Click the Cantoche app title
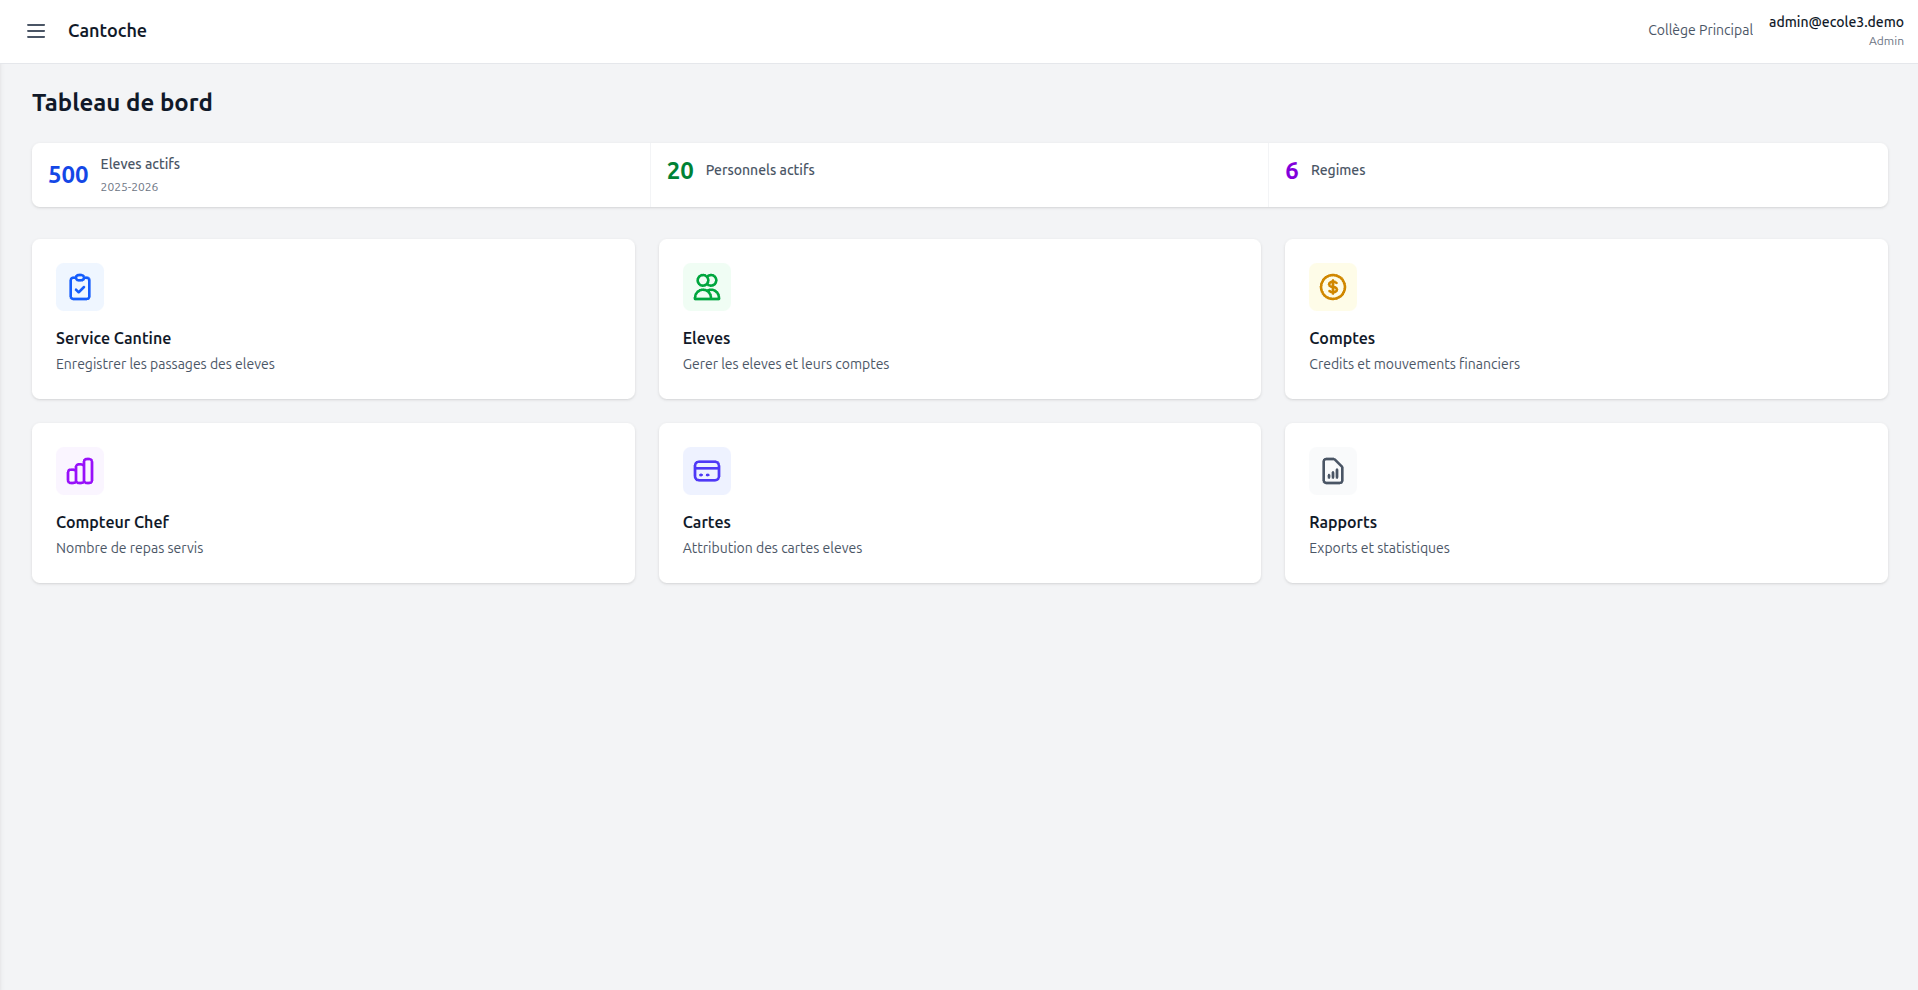 pos(107,31)
